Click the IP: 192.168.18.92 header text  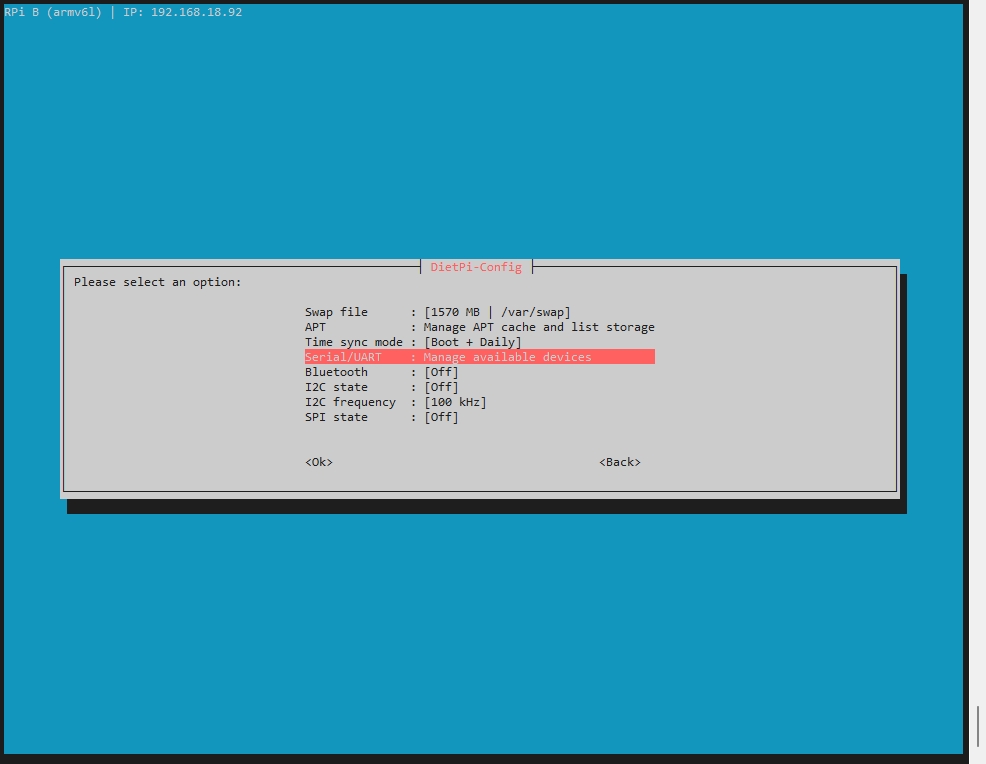(182, 12)
